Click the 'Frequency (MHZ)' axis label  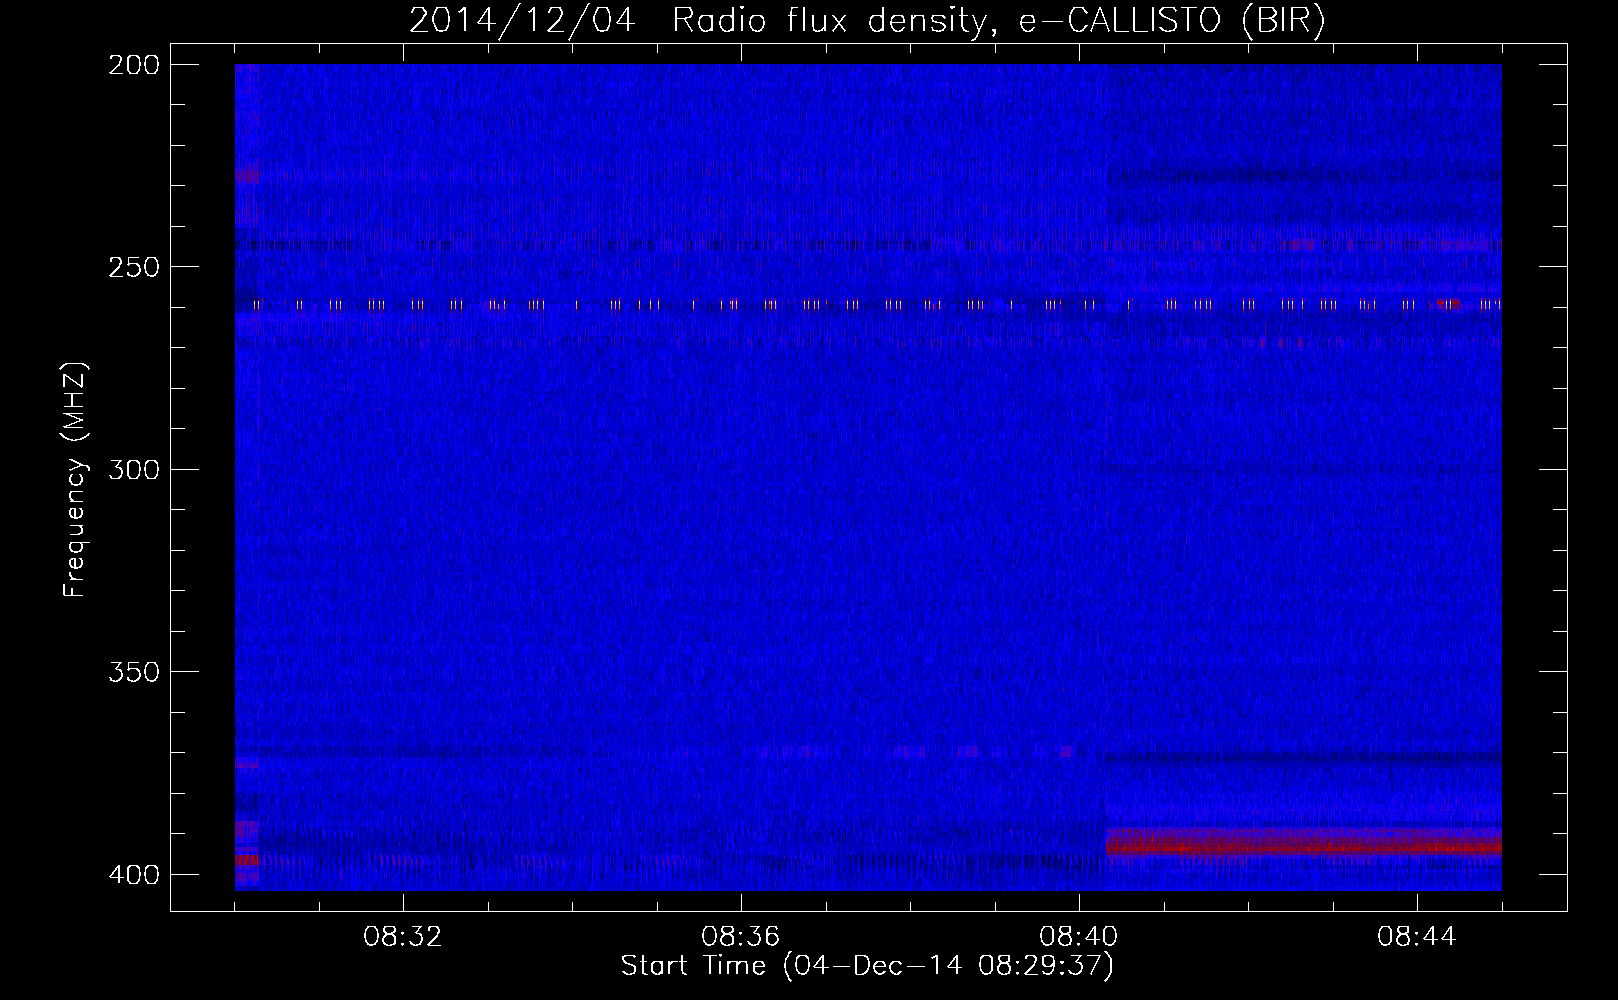75,479
